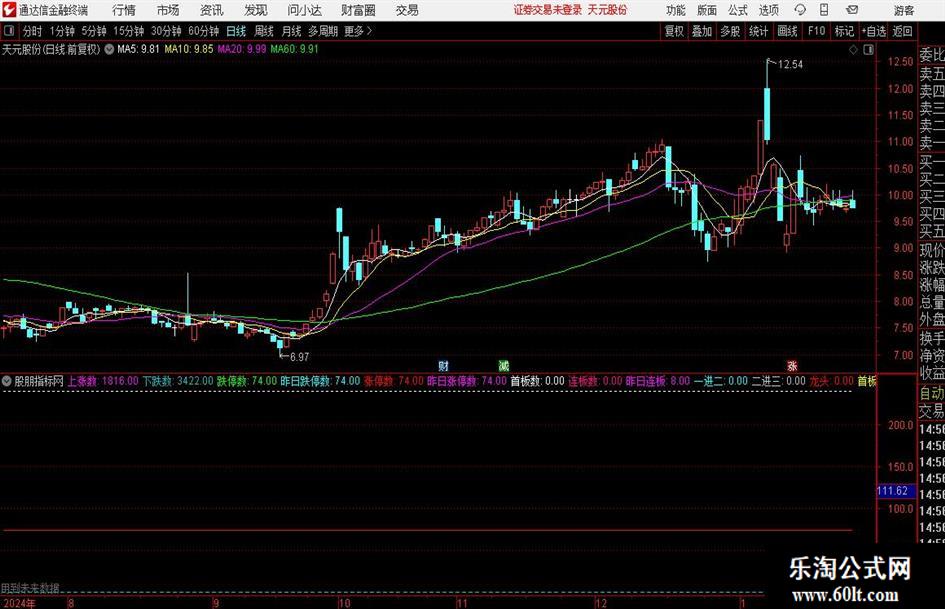Open the 问小达 menu
This screenshot has height=609, width=945.
click(x=304, y=10)
